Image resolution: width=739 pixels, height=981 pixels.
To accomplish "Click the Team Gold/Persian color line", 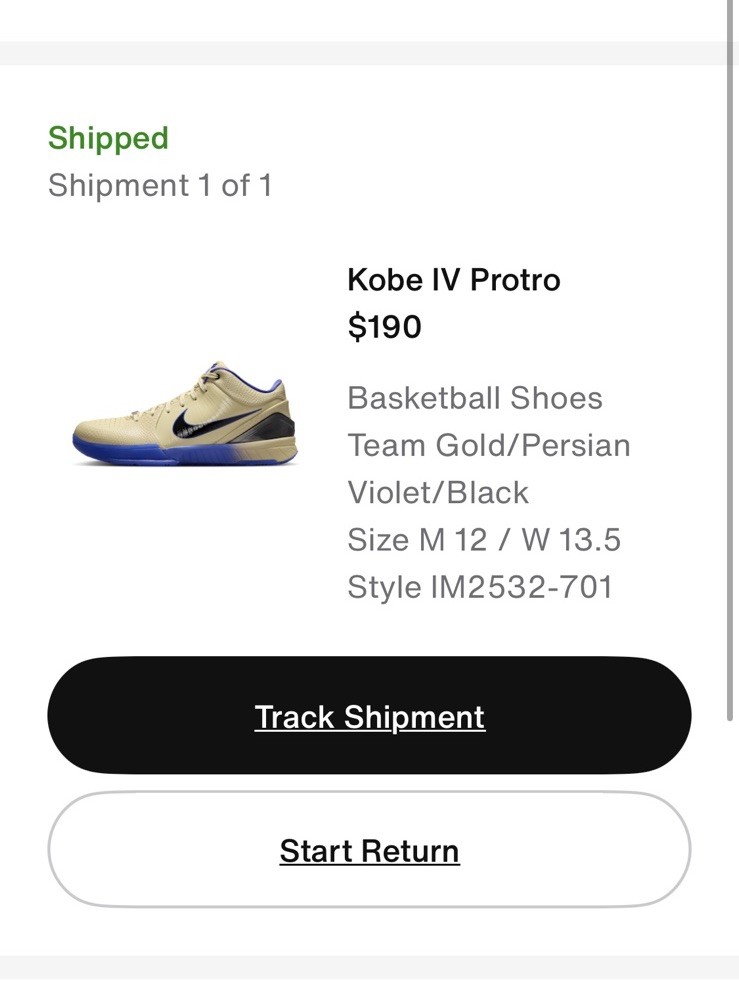I will click(x=489, y=445).
